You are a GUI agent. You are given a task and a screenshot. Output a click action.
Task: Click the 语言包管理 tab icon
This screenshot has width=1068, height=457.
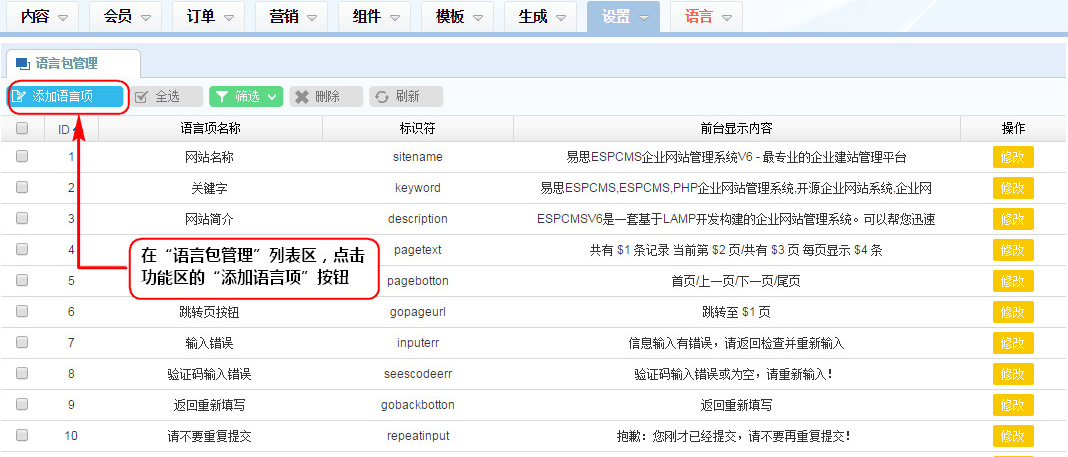coord(23,63)
